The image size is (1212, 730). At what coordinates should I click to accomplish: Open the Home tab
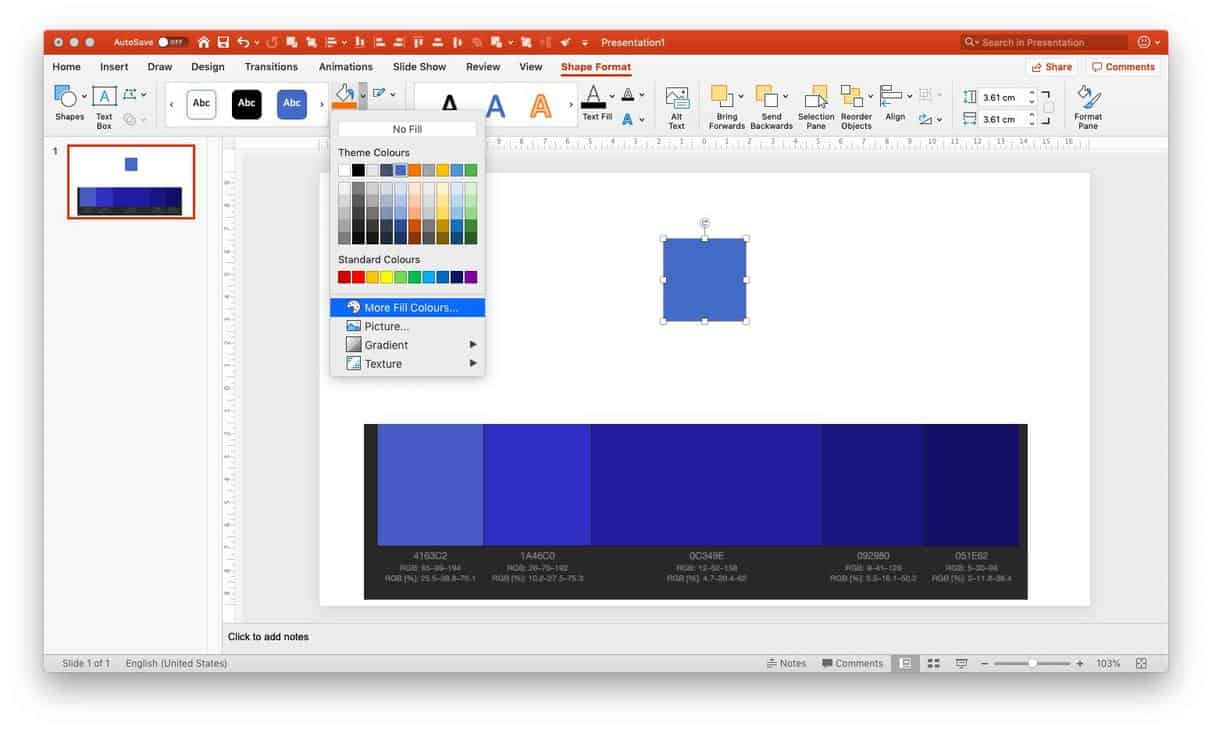(66, 67)
